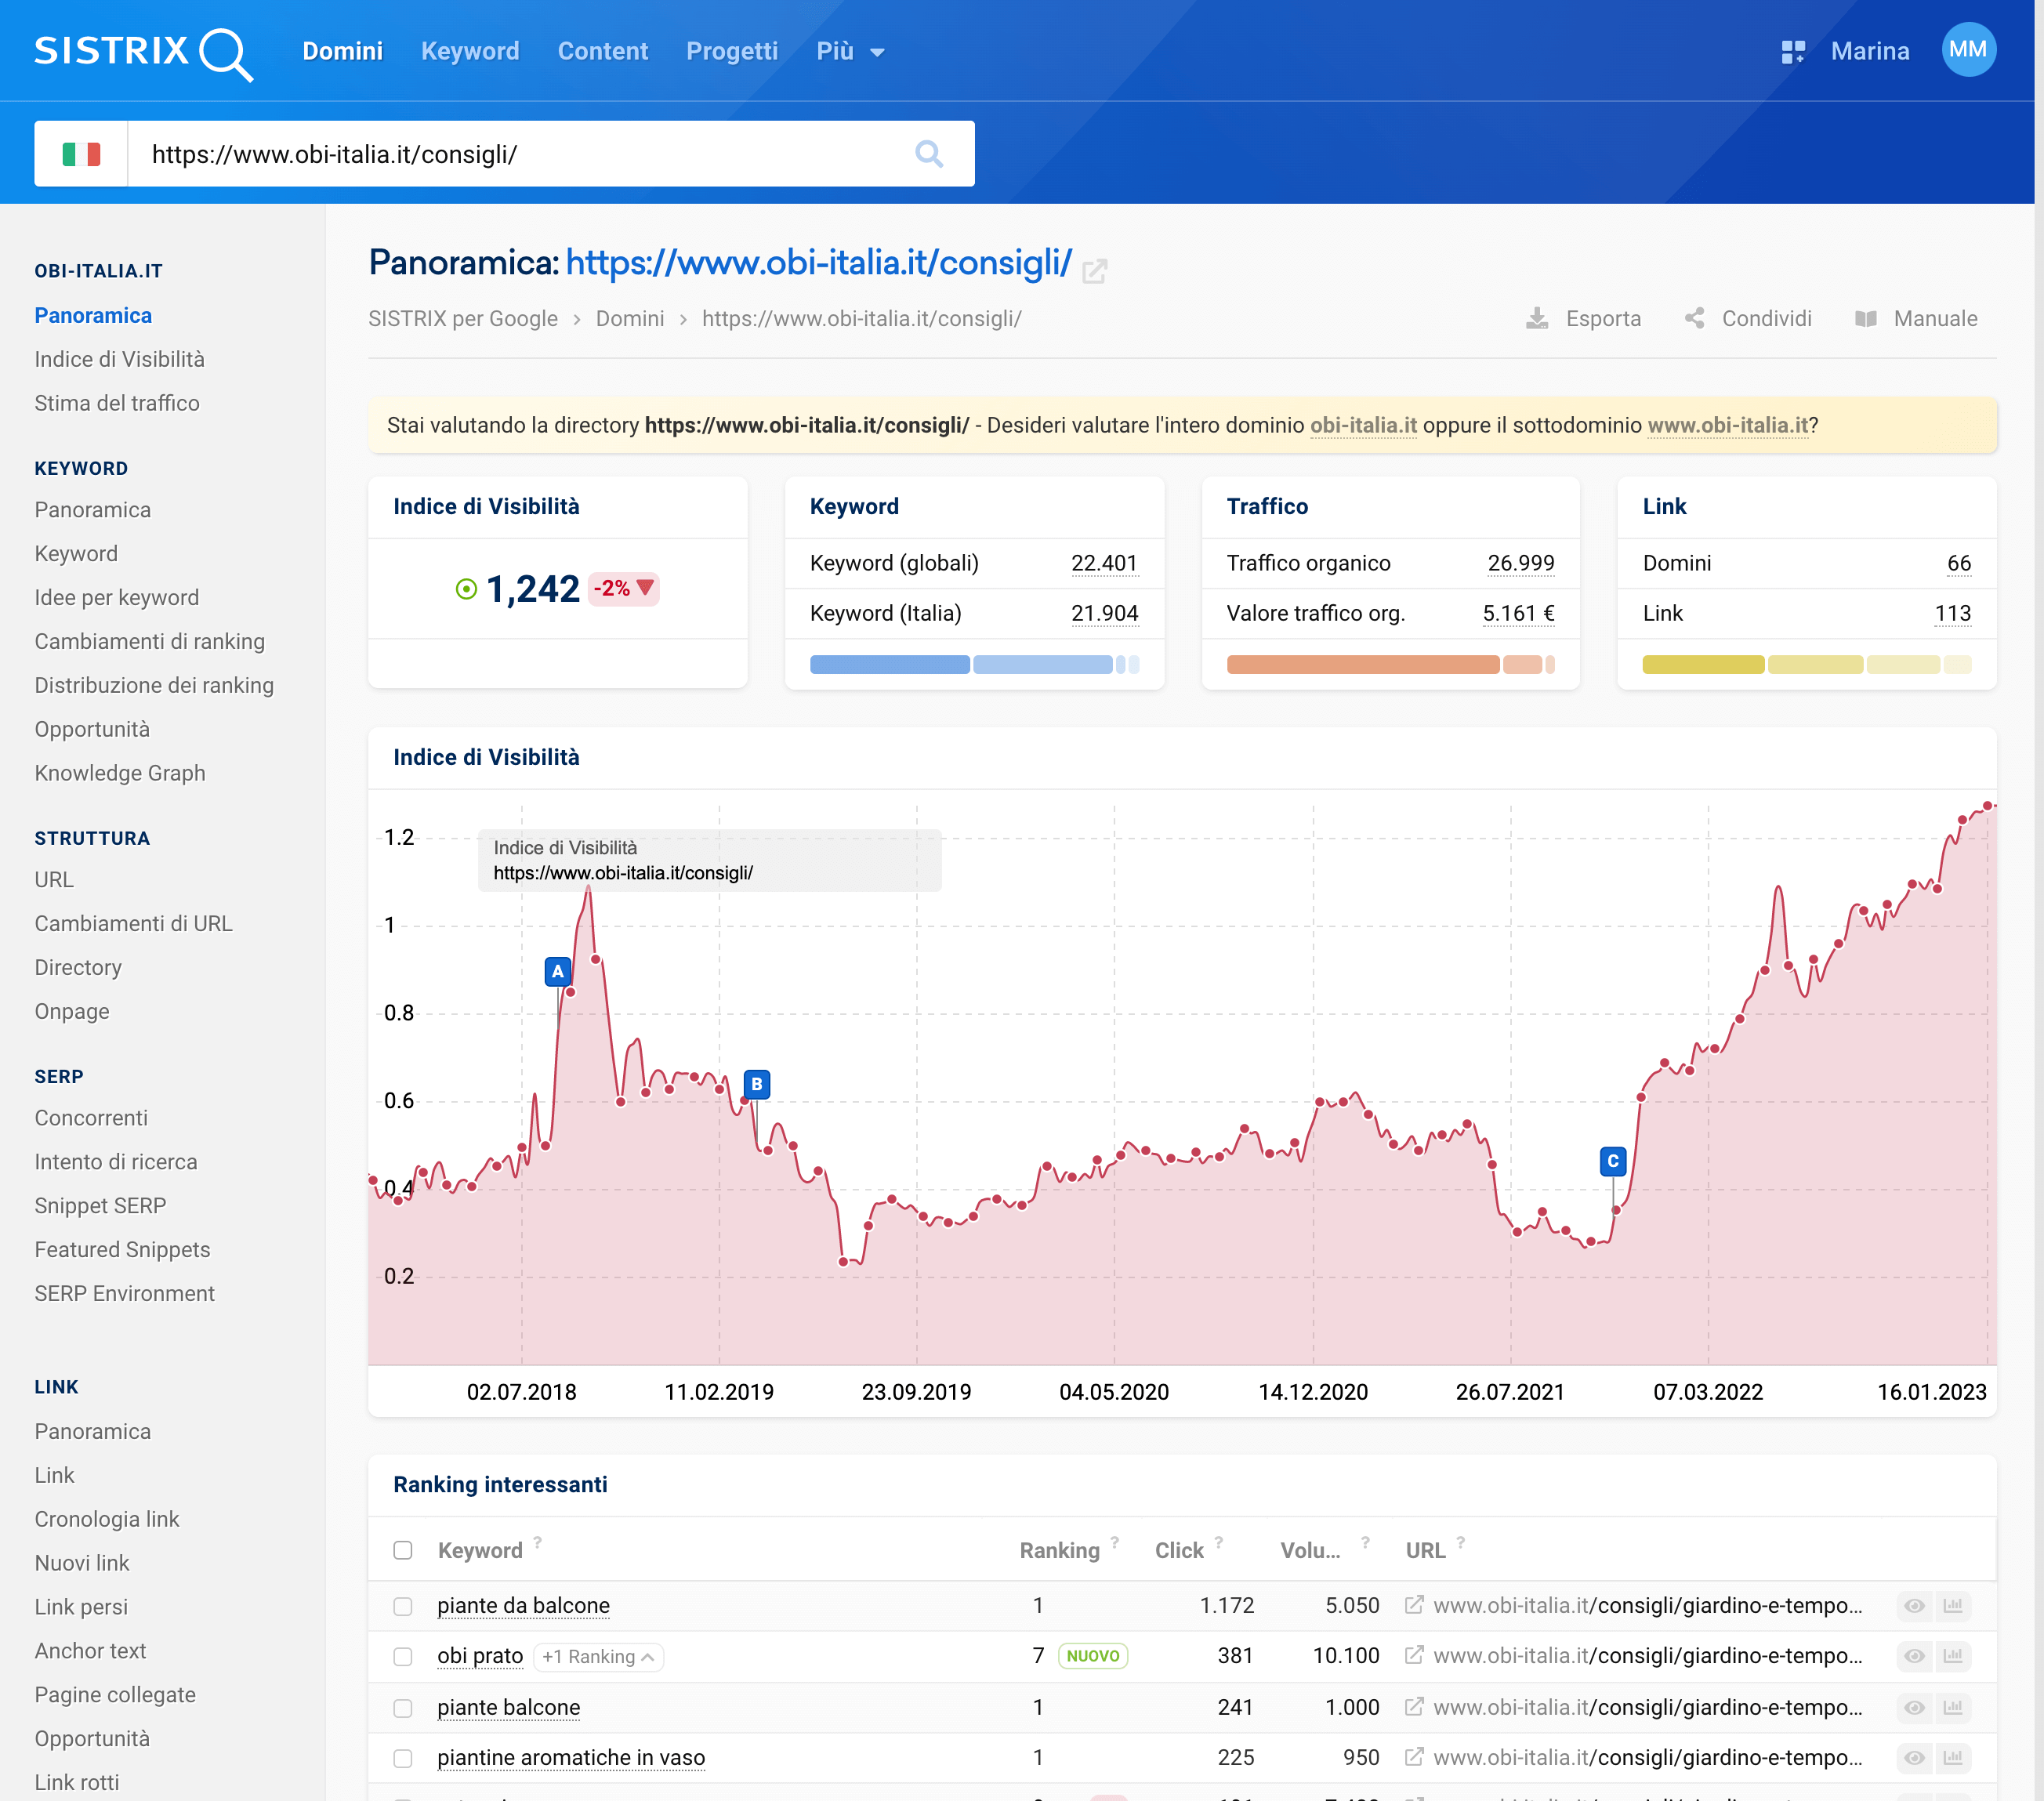
Task: Click the external link icon beside page title
Action: (x=1095, y=270)
